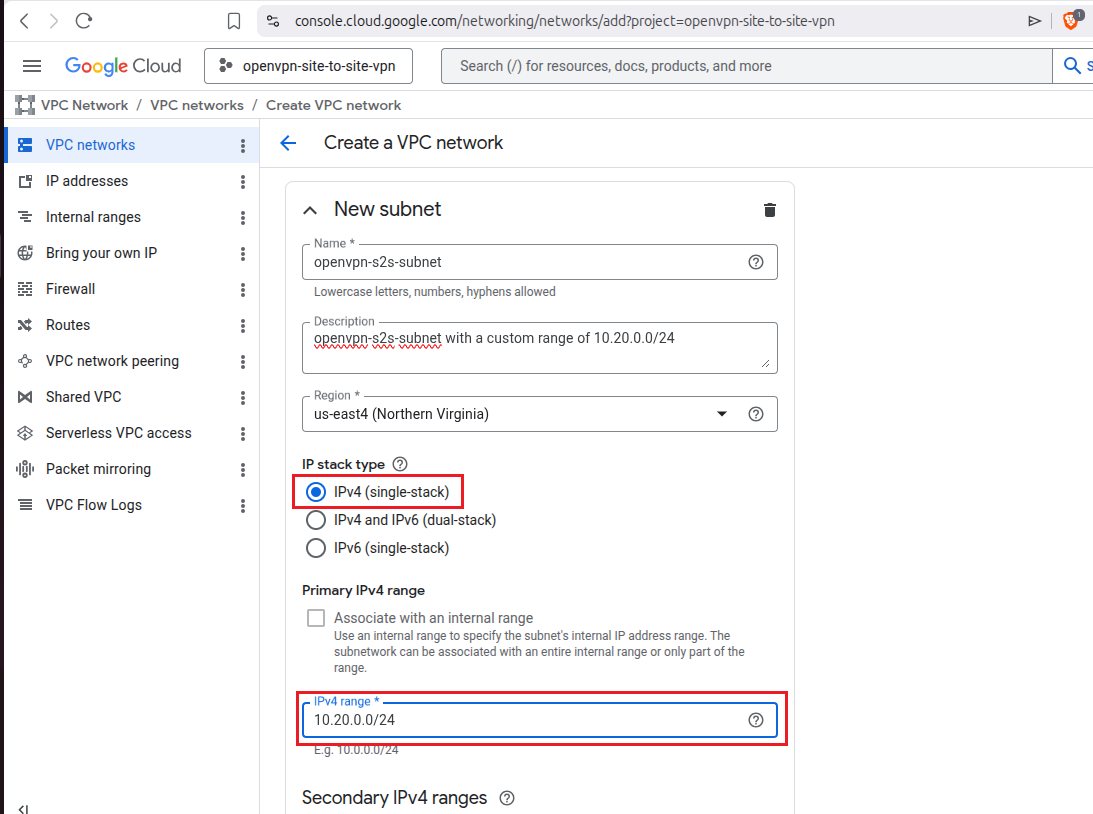Open more options for Routes

pyautogui.click(x=243, y=325)
